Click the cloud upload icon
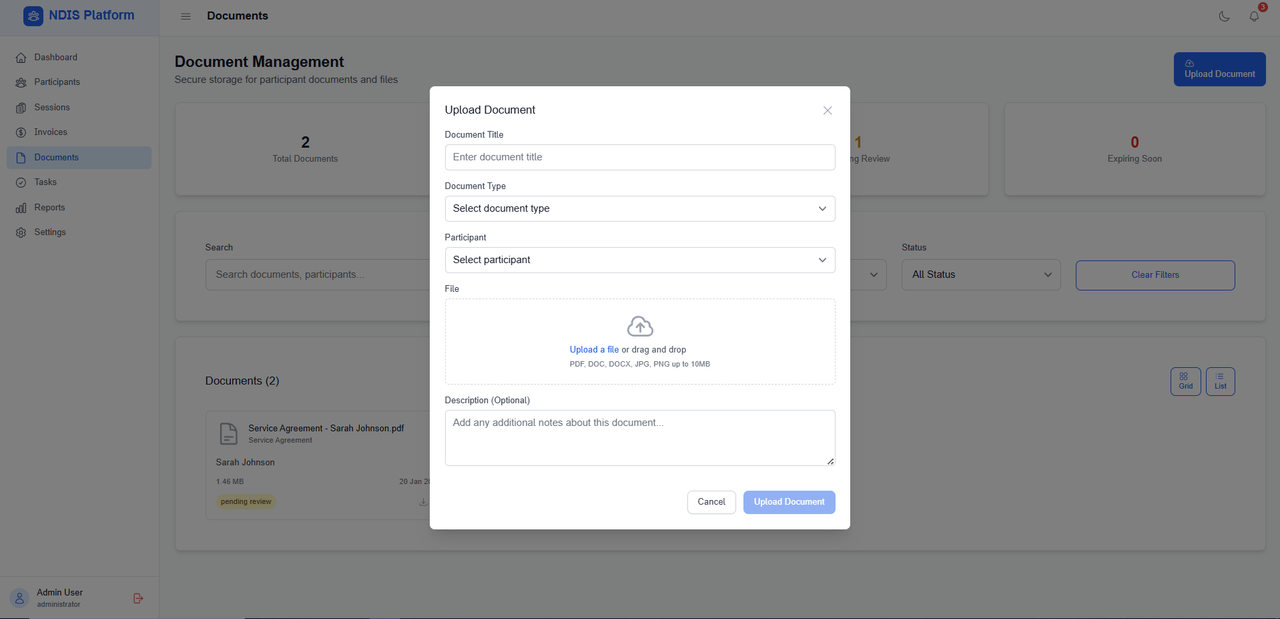The height and width of the screenshot is (619, 1280). tap(640, 326)
